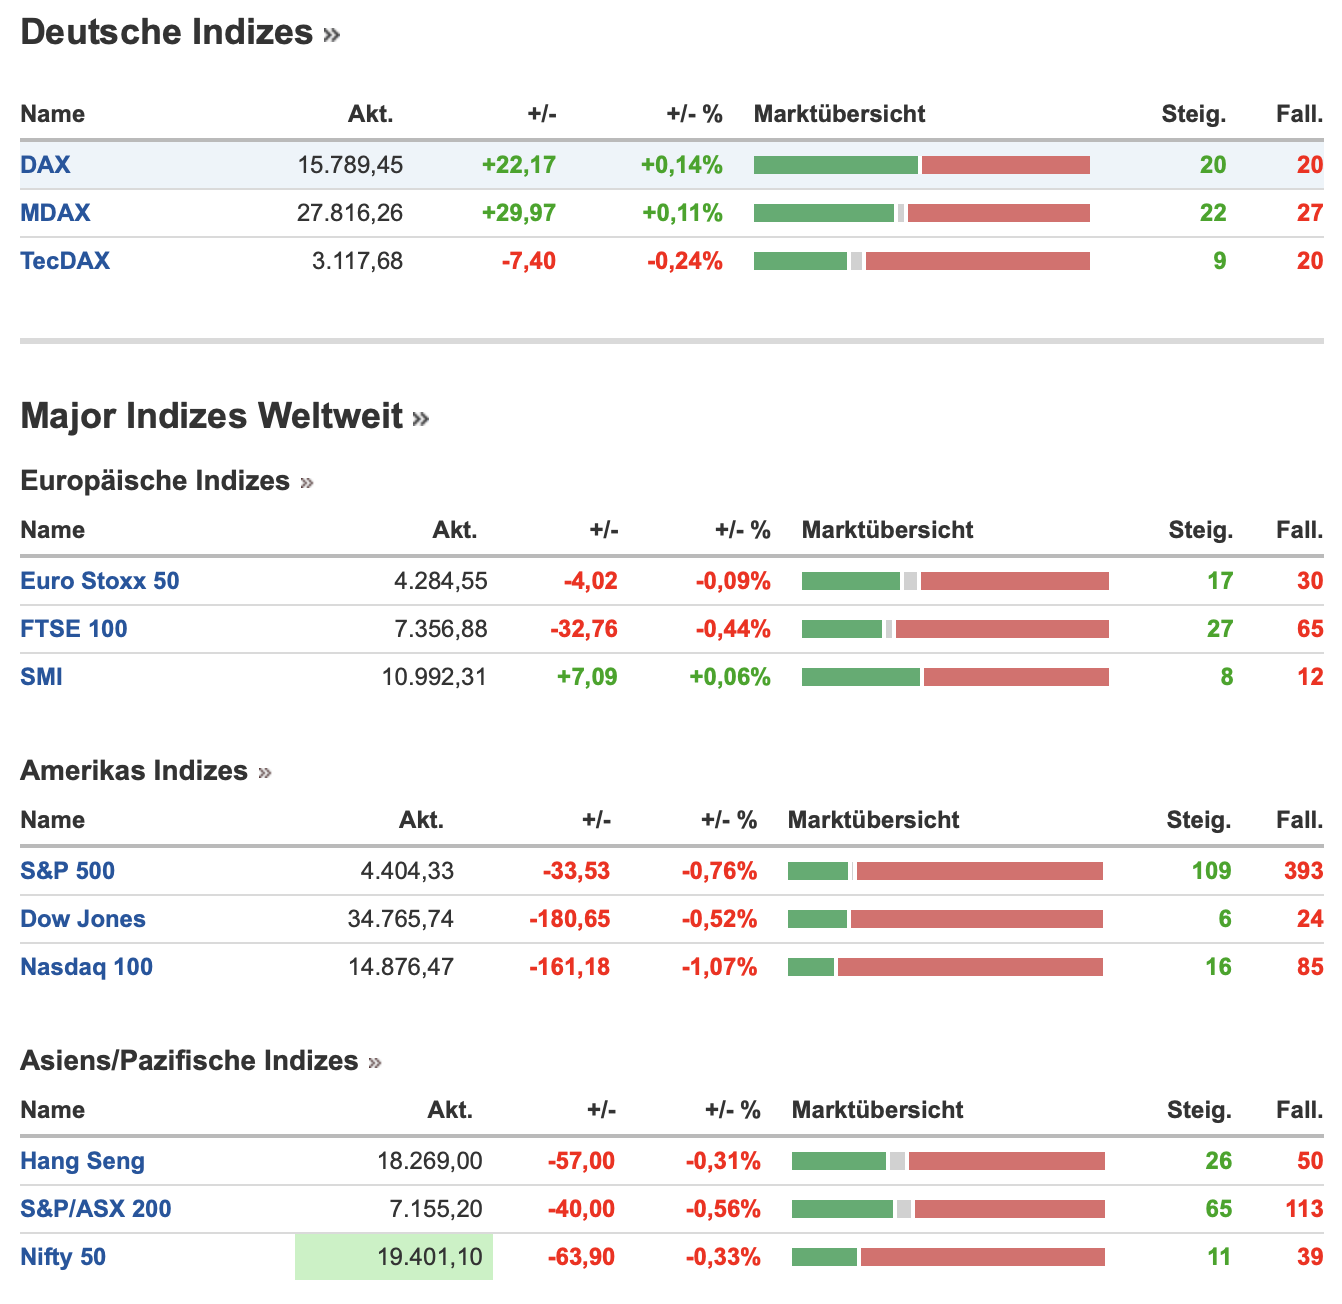This screenshot has height=1304, width=1342.
Task: Click the DAX market overview bar
Action: [921, 165]
